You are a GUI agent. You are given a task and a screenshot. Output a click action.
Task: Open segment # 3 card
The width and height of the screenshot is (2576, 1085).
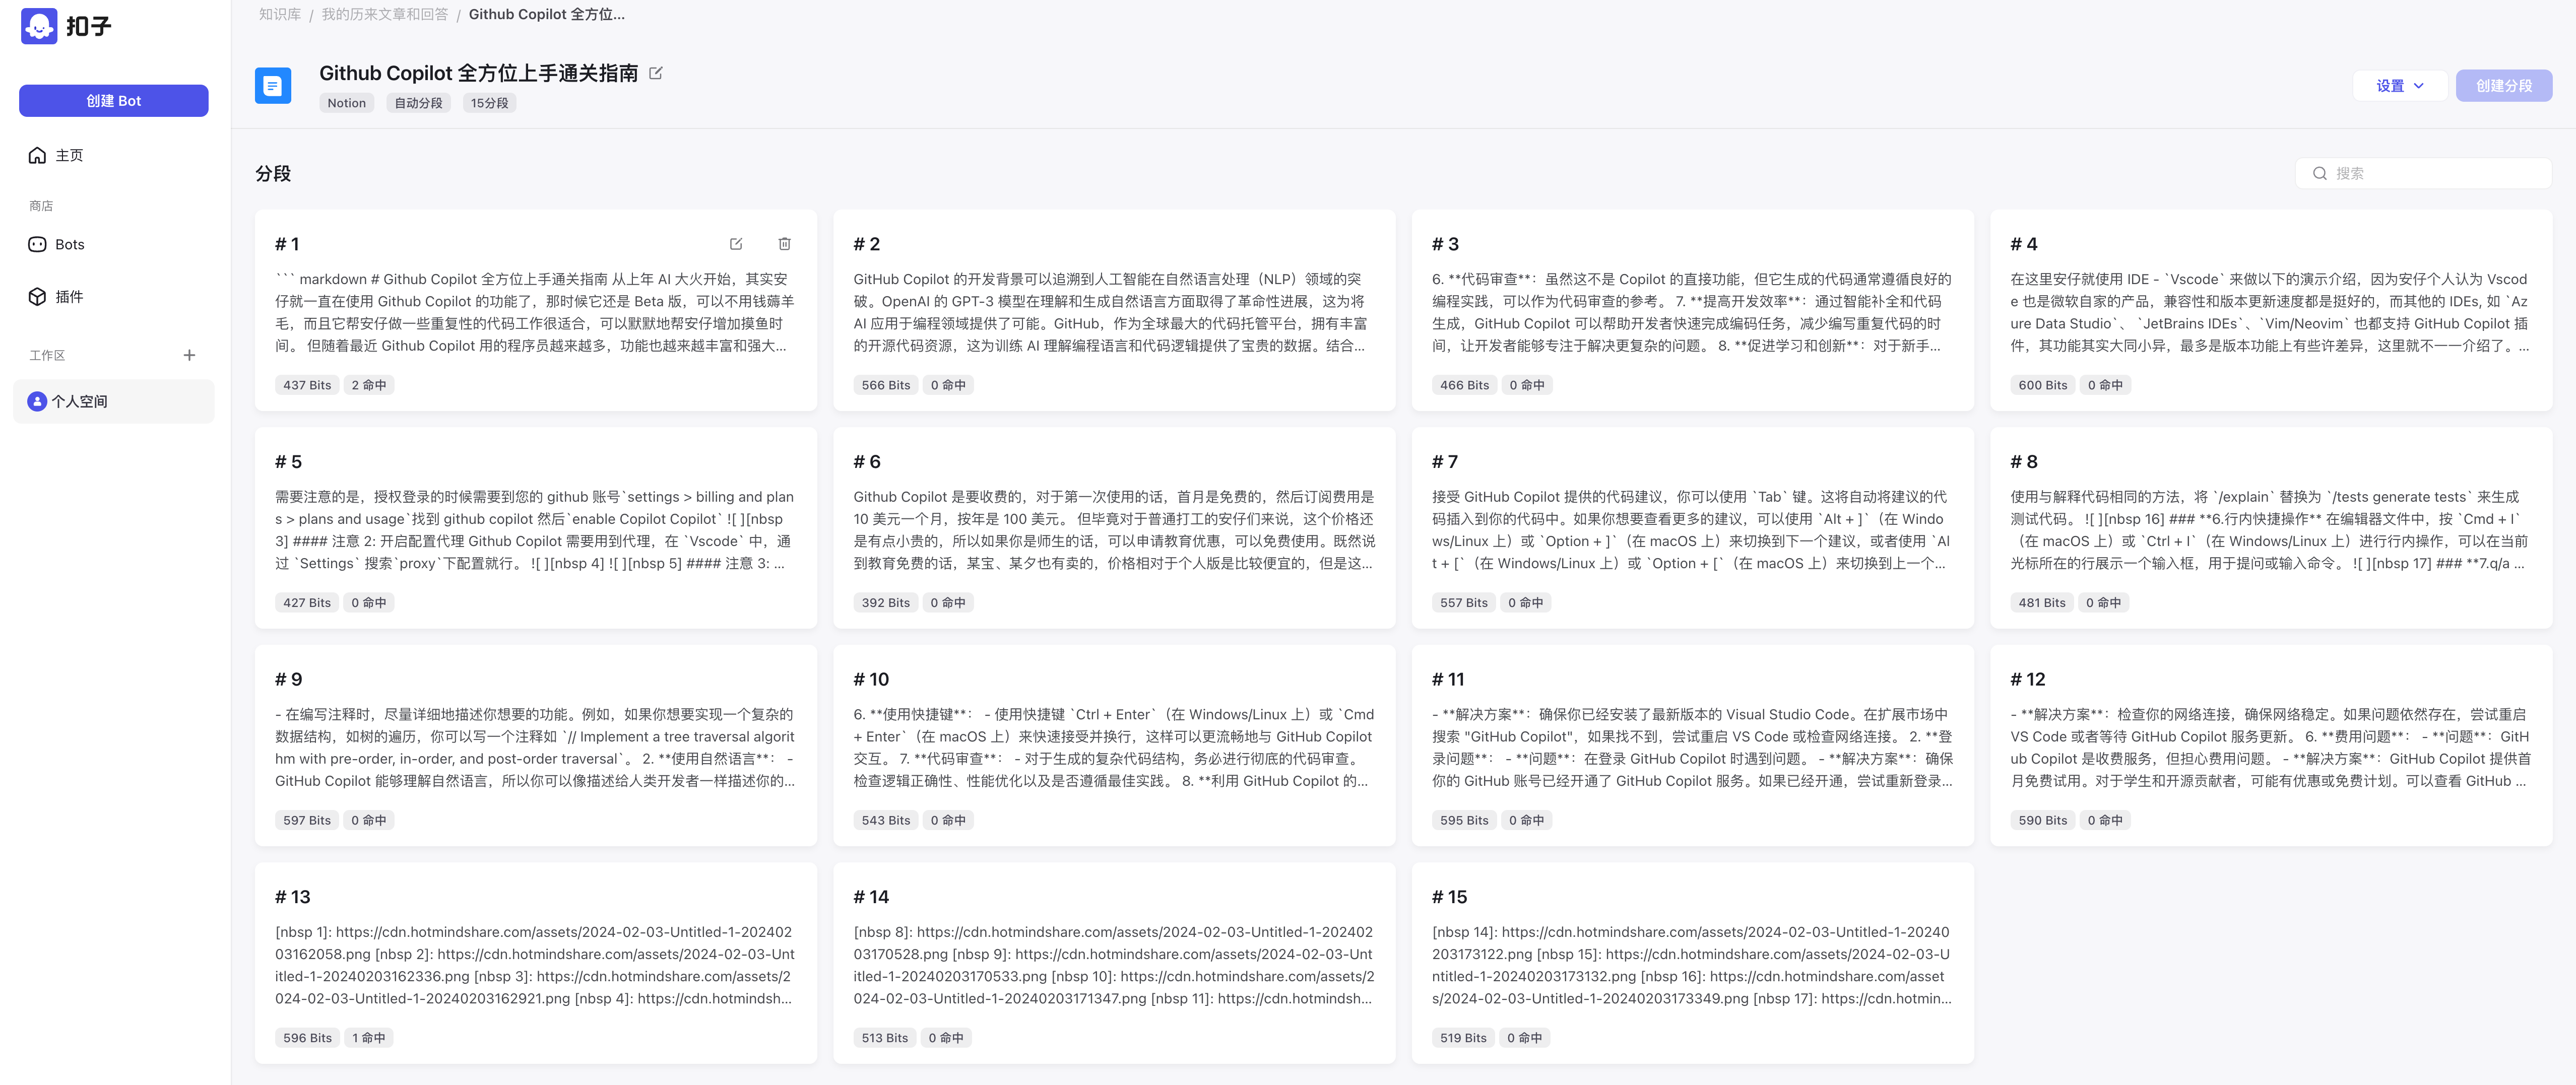tap(1692, 310)
